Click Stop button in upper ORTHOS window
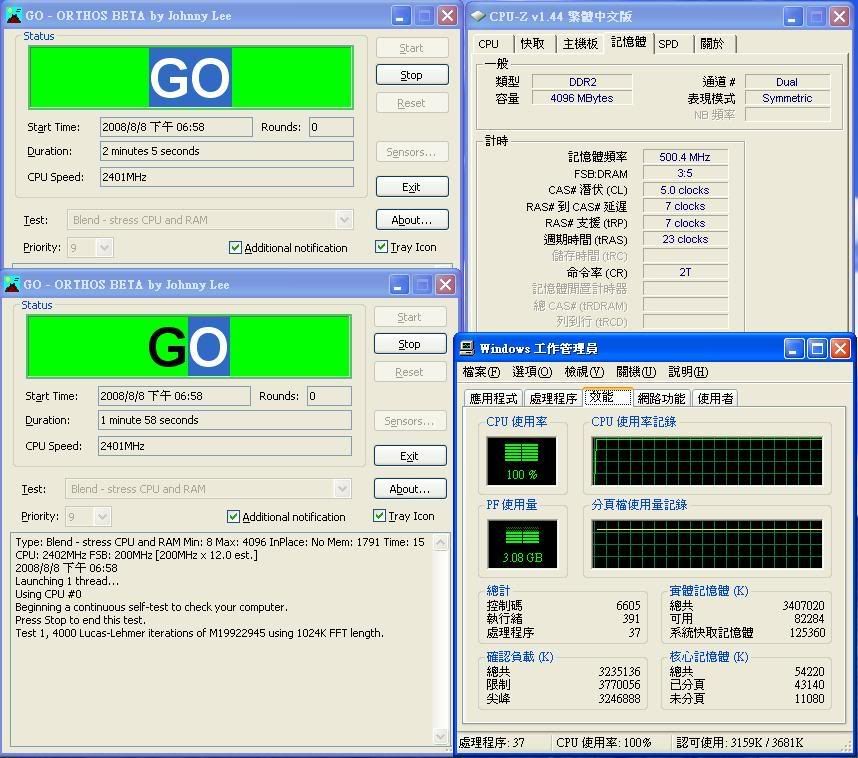858x758 pixels. pos(412,75)
